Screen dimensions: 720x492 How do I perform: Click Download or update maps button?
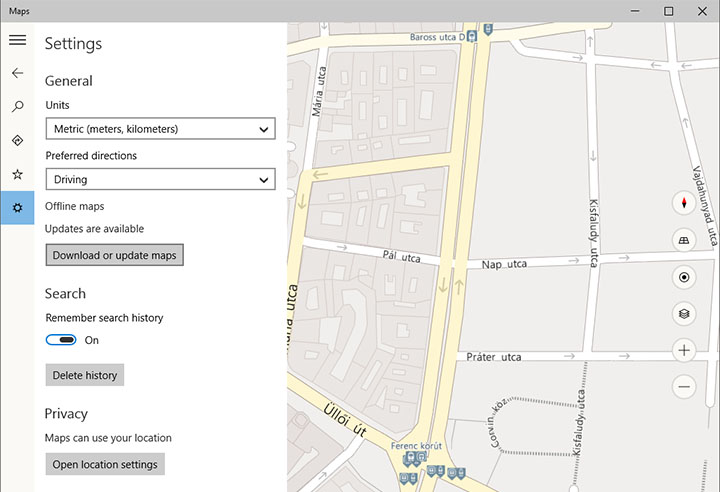coord(114,255)
